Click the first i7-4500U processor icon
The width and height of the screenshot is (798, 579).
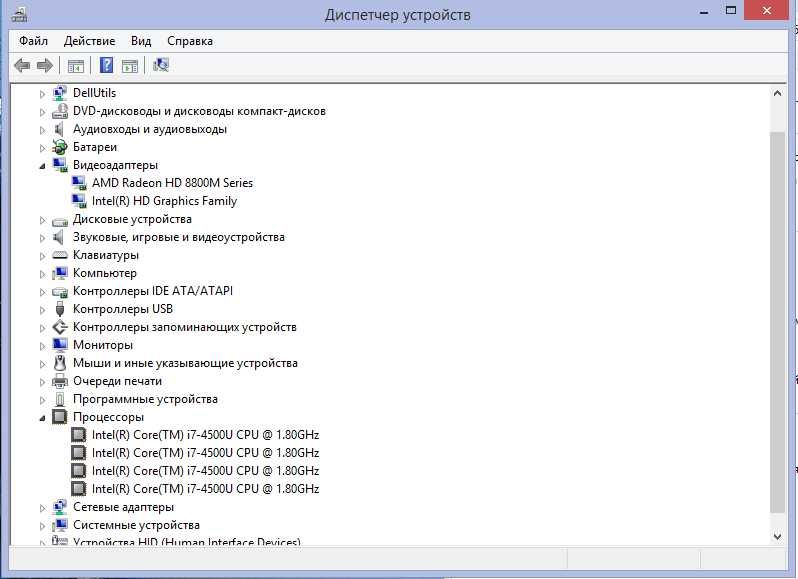pyautogui.click(x=78, y=435)
